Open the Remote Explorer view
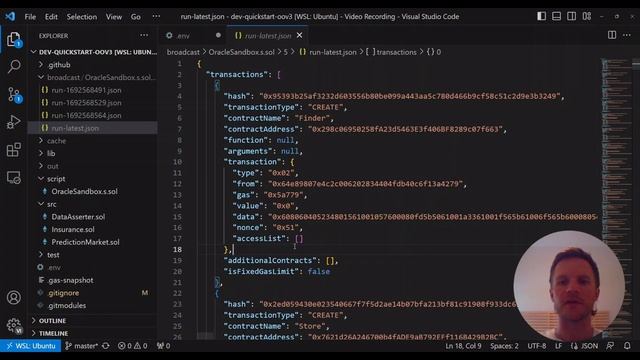Screen dimensions: 640x360 [x=13, y=178]
